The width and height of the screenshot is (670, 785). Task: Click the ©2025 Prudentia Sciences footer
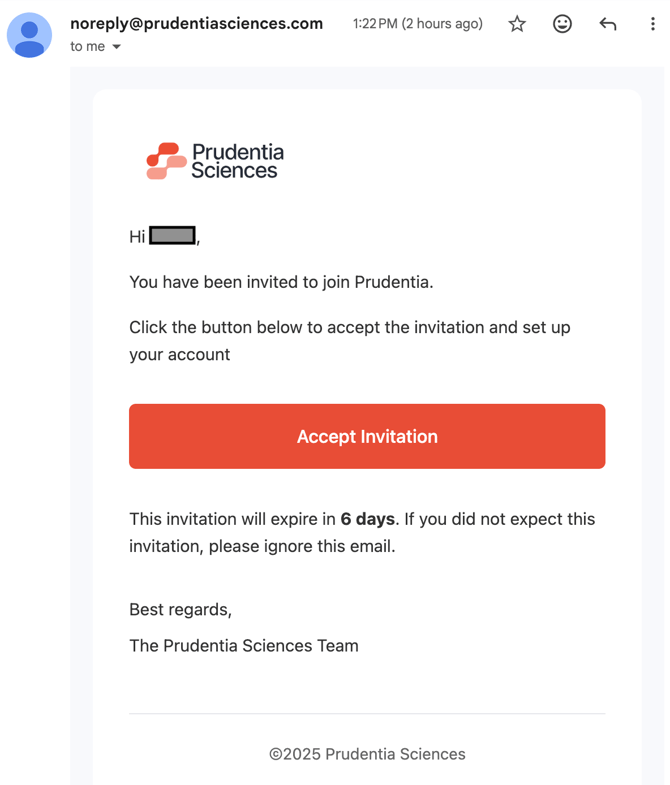(367, 754)
